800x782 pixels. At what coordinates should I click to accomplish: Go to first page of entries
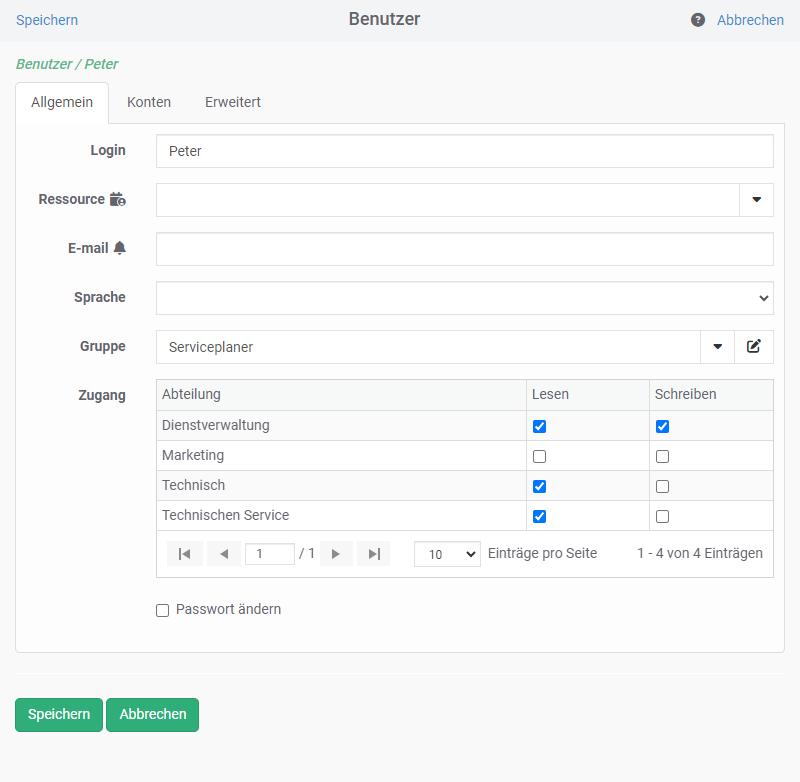(185, 554)
